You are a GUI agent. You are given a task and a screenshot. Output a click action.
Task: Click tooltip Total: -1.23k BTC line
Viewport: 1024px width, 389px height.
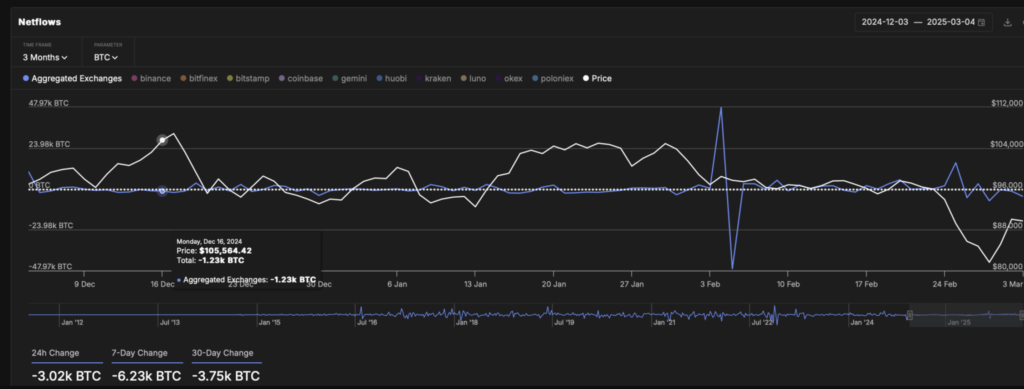[x=210, y=260]
